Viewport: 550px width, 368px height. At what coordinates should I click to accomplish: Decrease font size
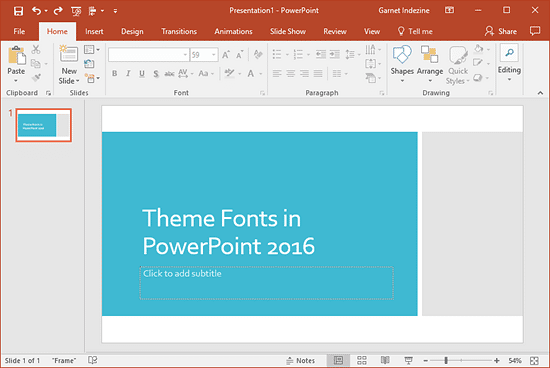240,55
